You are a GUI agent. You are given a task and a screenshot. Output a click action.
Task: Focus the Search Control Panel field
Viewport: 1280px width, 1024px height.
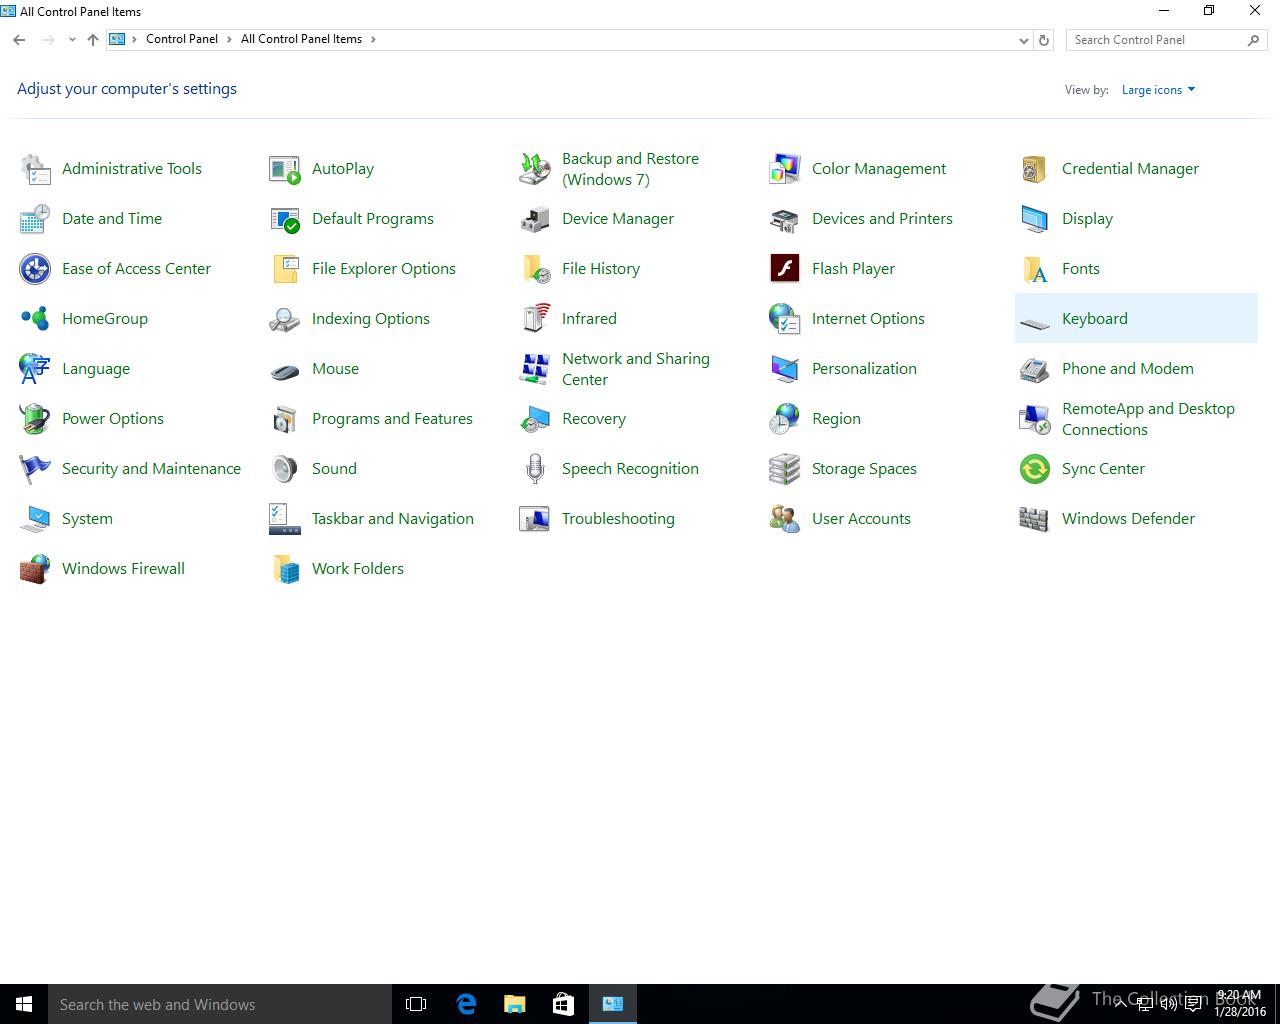click(x=1166, y=40)
